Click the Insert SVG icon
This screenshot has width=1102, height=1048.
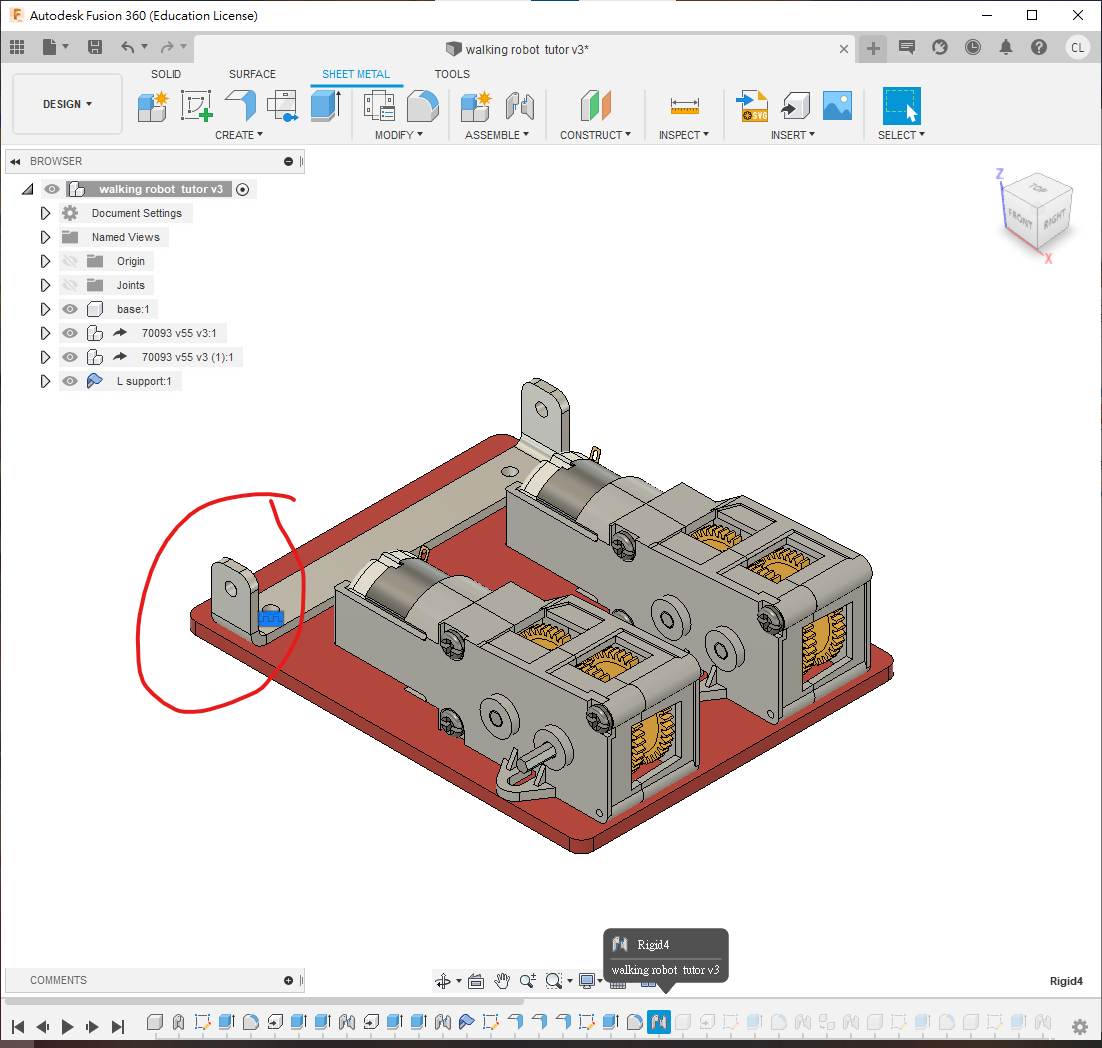click(751, 105)
